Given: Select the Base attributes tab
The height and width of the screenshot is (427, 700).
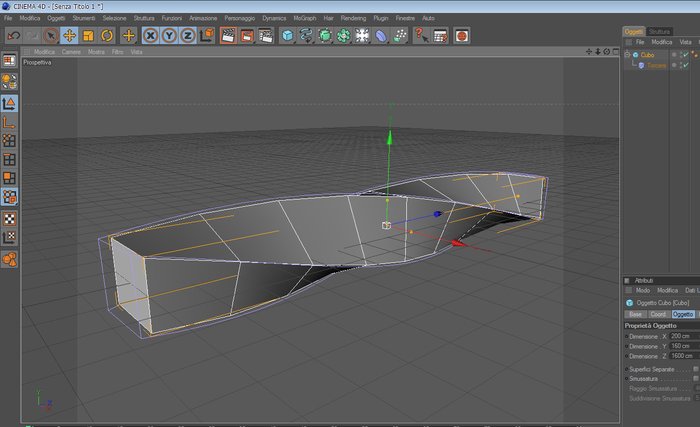Looking at the screenshot, I should (x=636, y=314).
